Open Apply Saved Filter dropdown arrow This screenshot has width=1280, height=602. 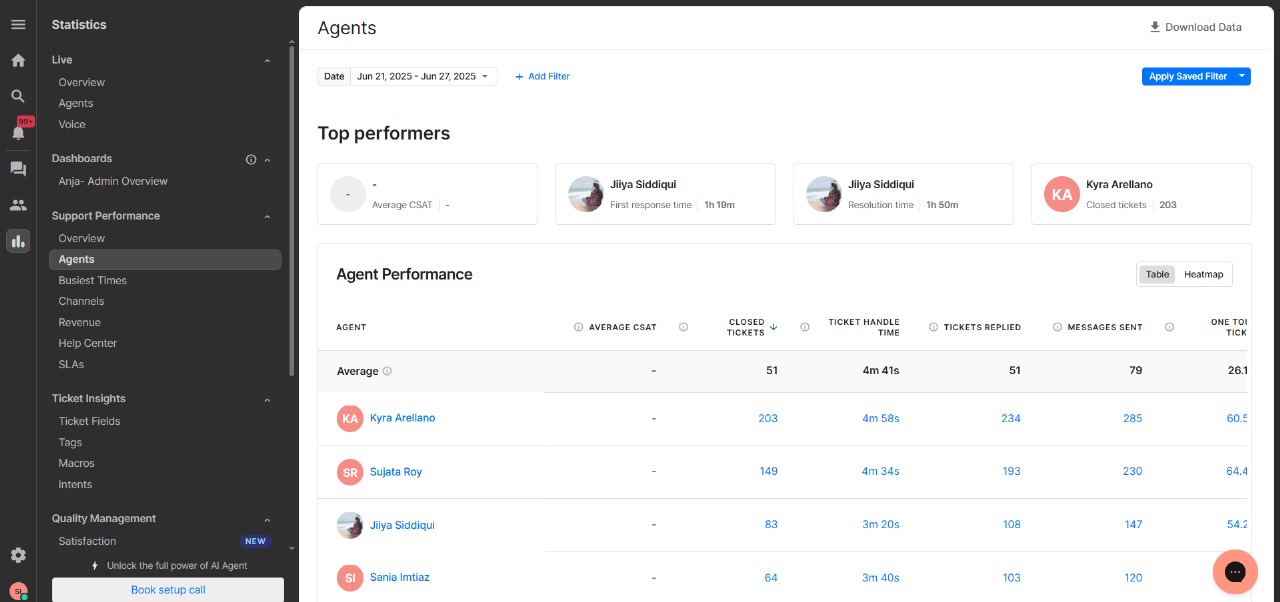pos(1242,76)
